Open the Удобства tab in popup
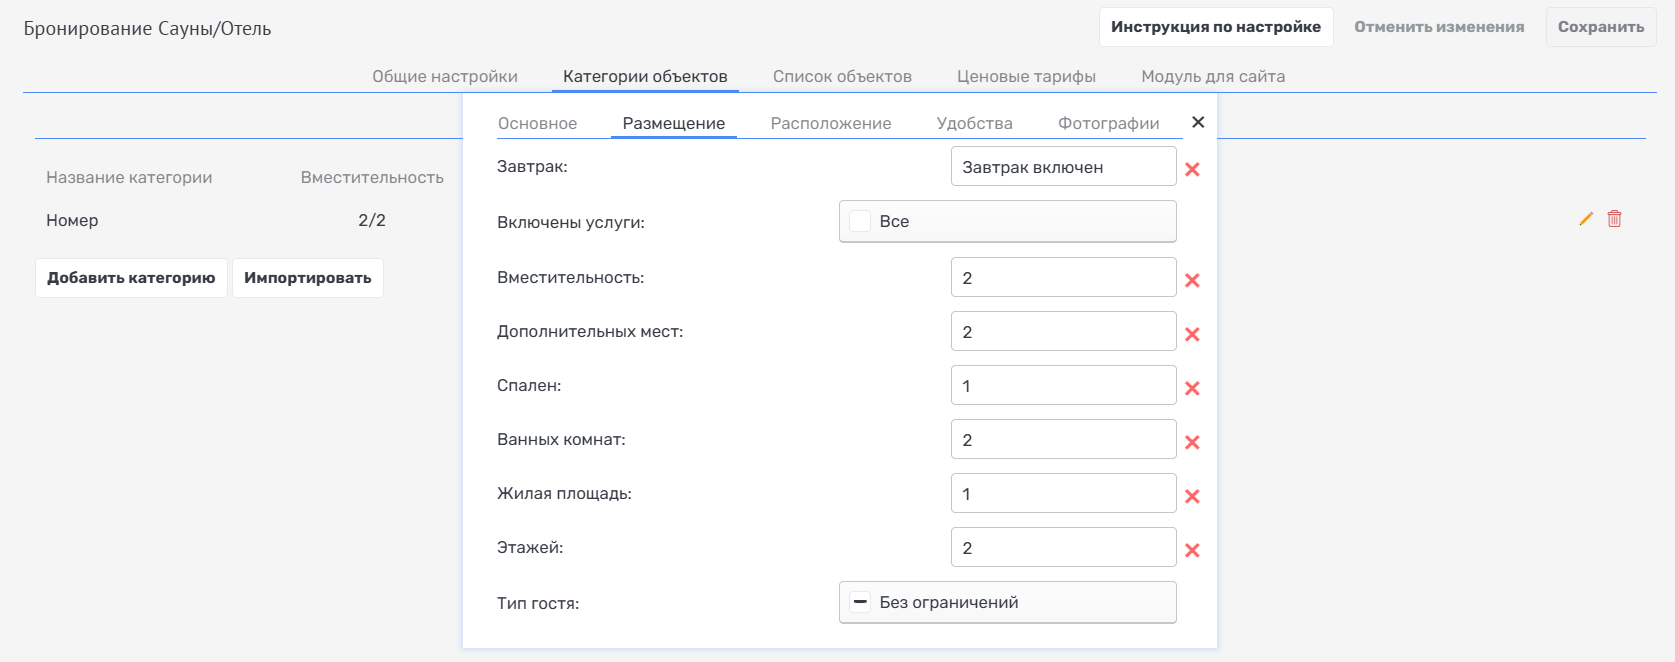1675x662 pixels. pyautogui.click(x=975, y=124)
